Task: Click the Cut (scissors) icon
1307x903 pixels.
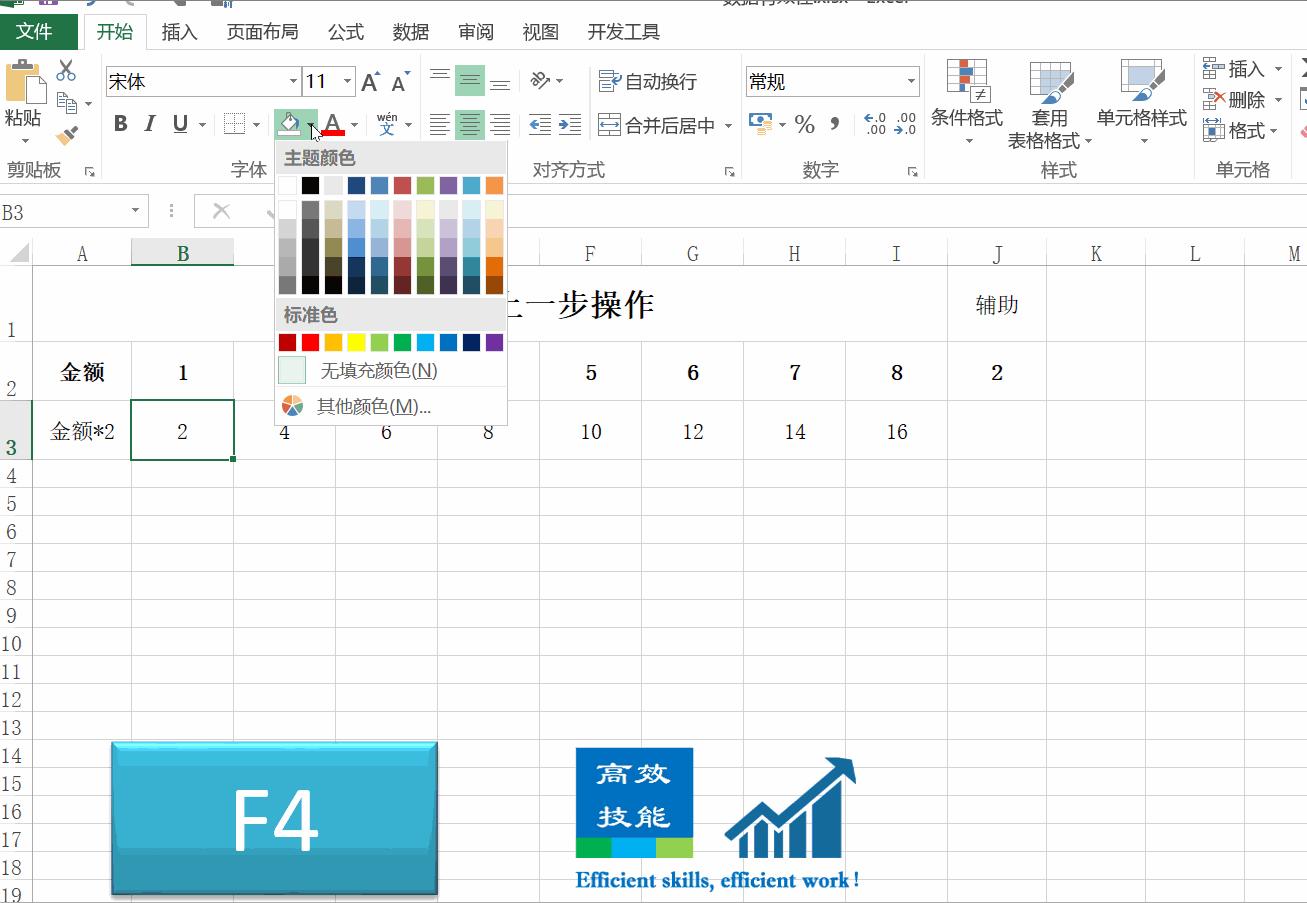Action: (65, 68)
